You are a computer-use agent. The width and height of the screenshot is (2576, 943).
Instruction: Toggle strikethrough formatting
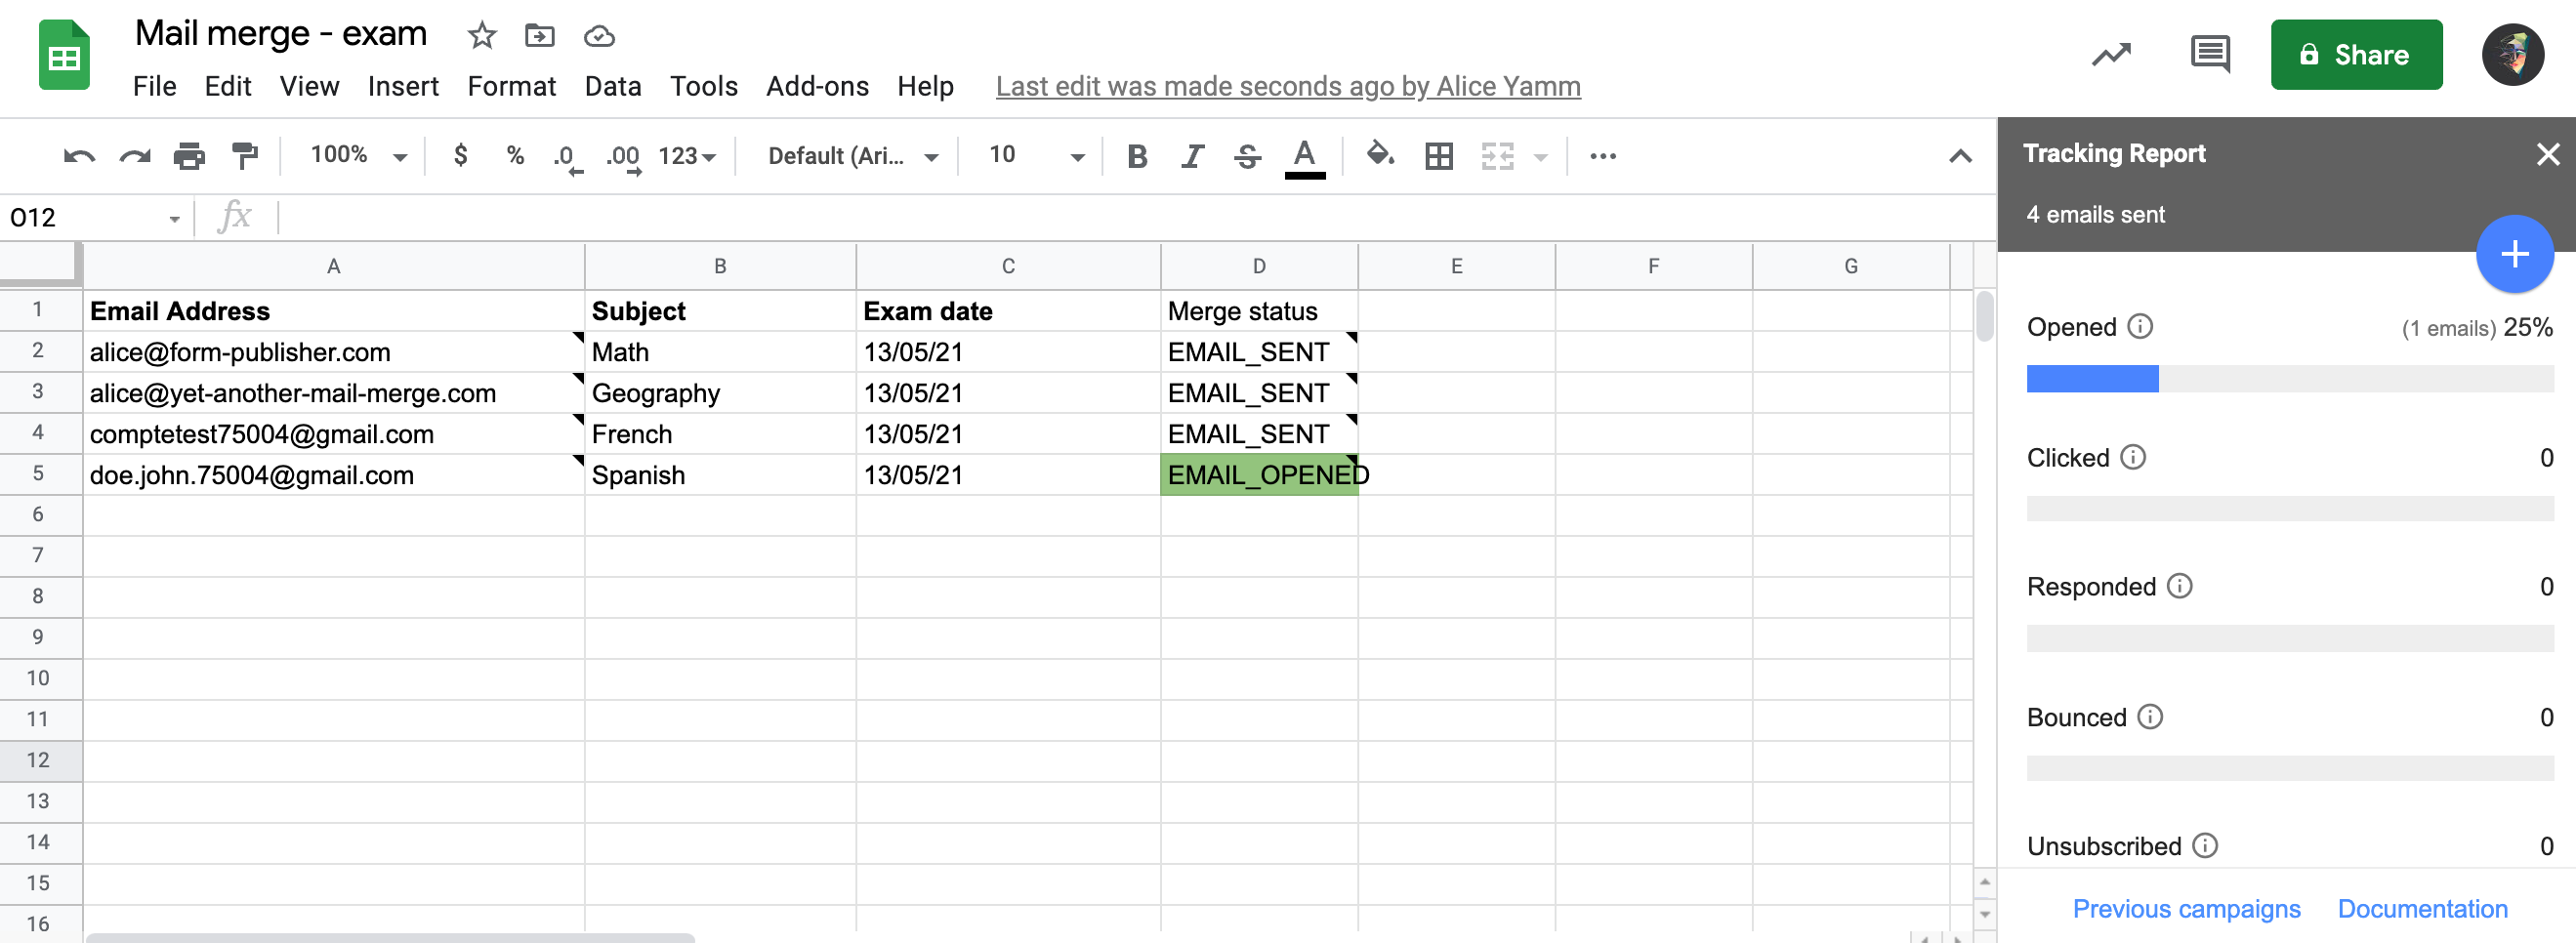coord(1247,156)
